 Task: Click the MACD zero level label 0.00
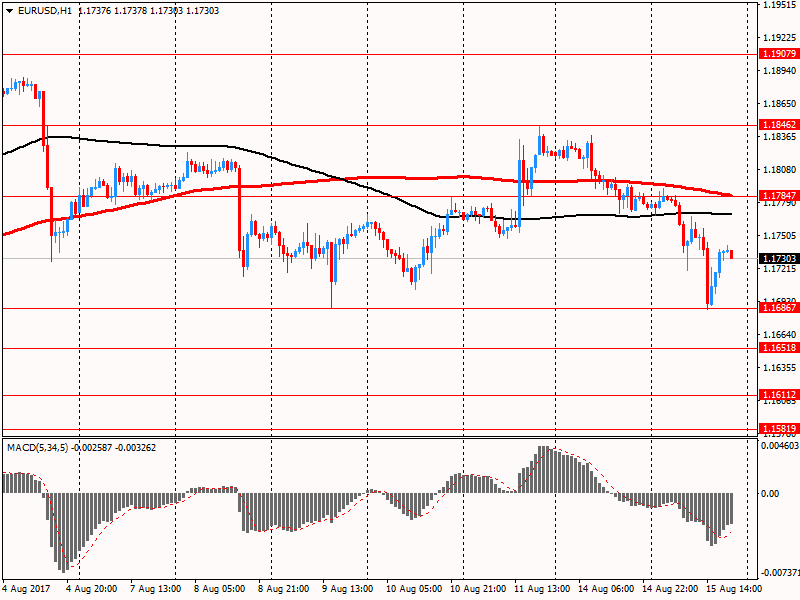tap(770, 494)
